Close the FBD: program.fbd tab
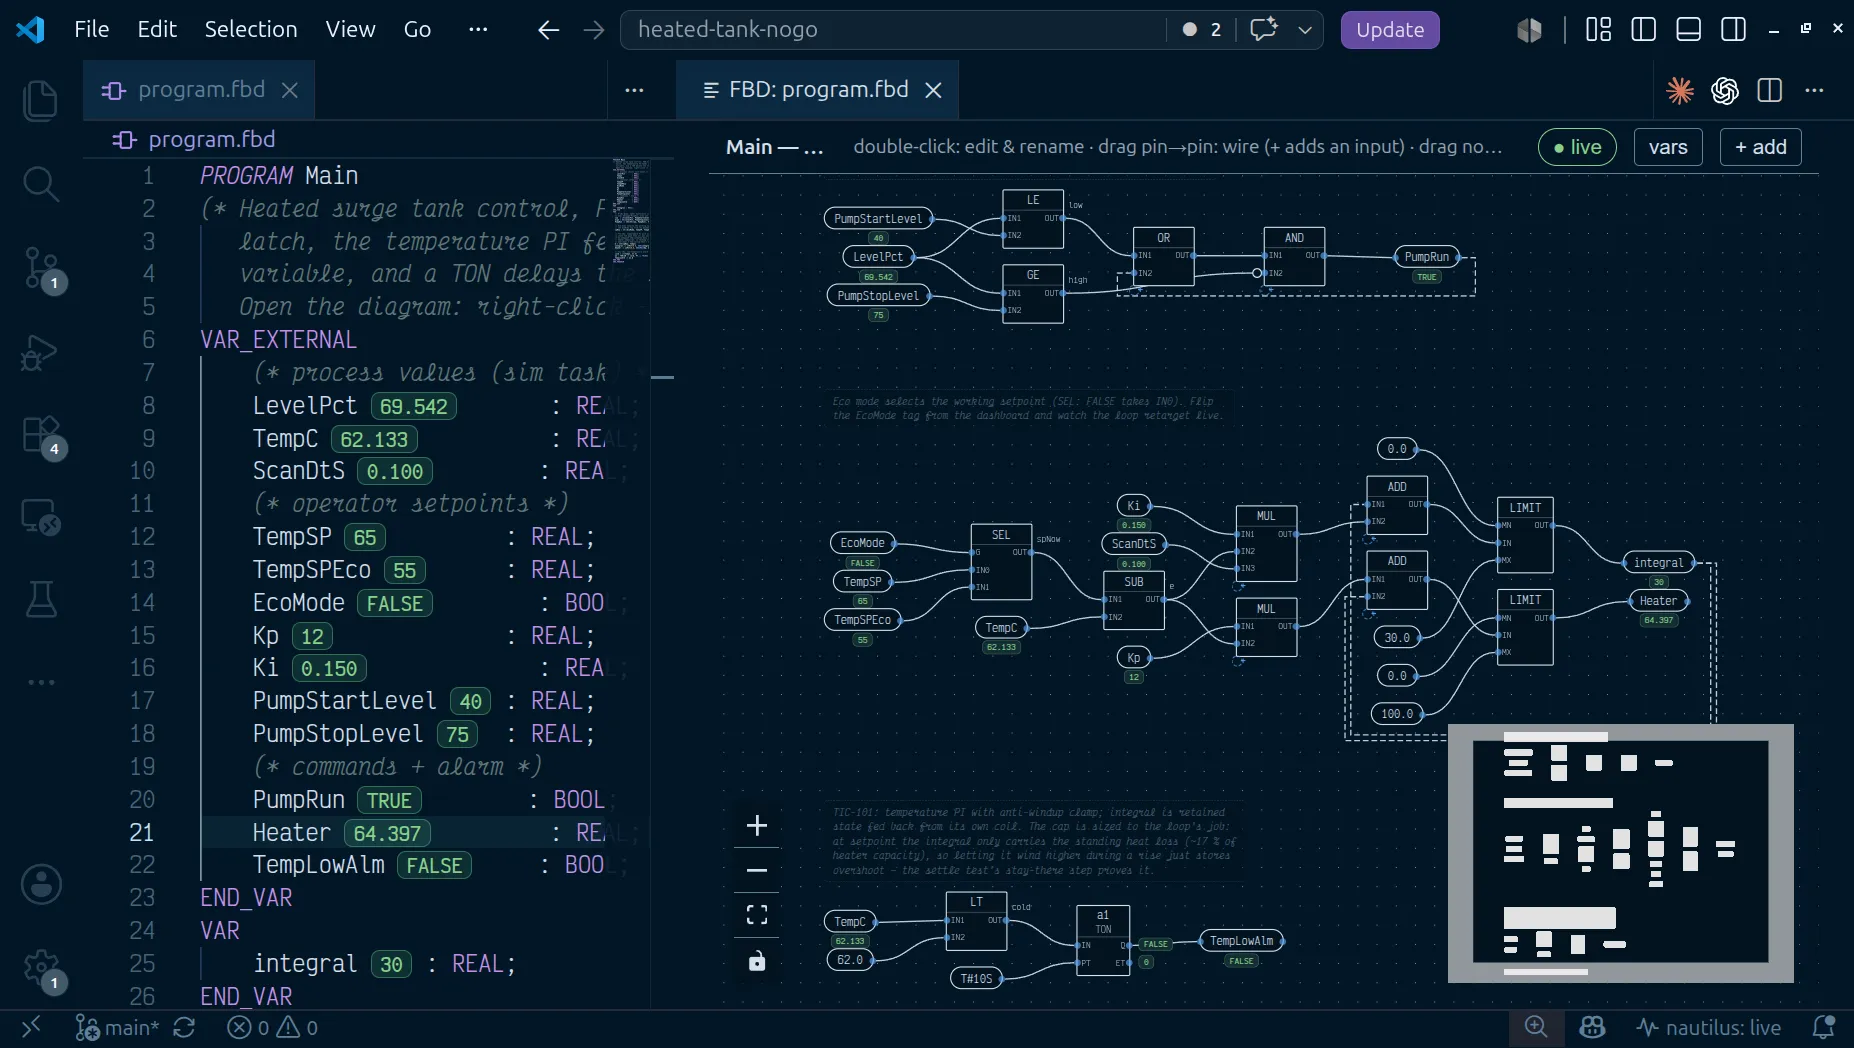The width and height of the screenshot is (1854, 1048). point(933,90)
